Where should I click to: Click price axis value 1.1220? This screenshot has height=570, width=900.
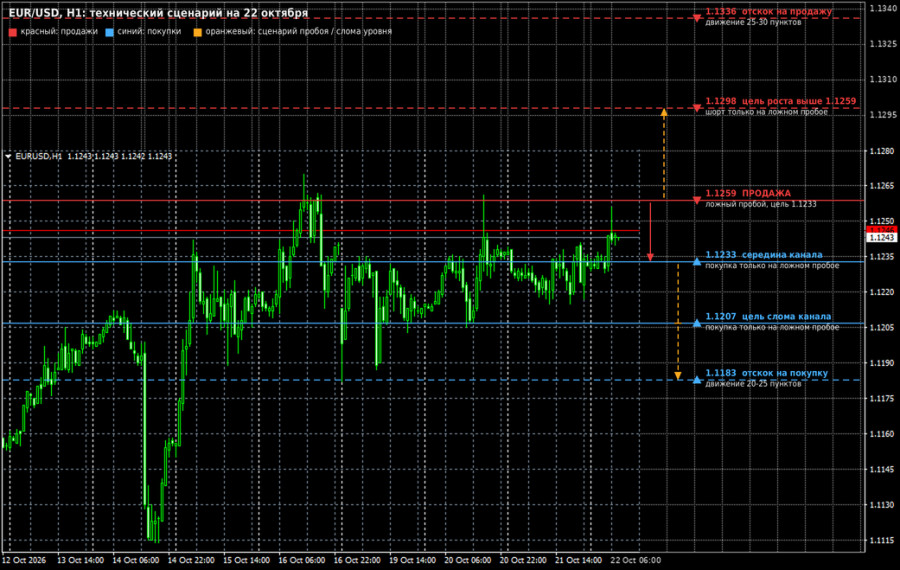(882, 292)
